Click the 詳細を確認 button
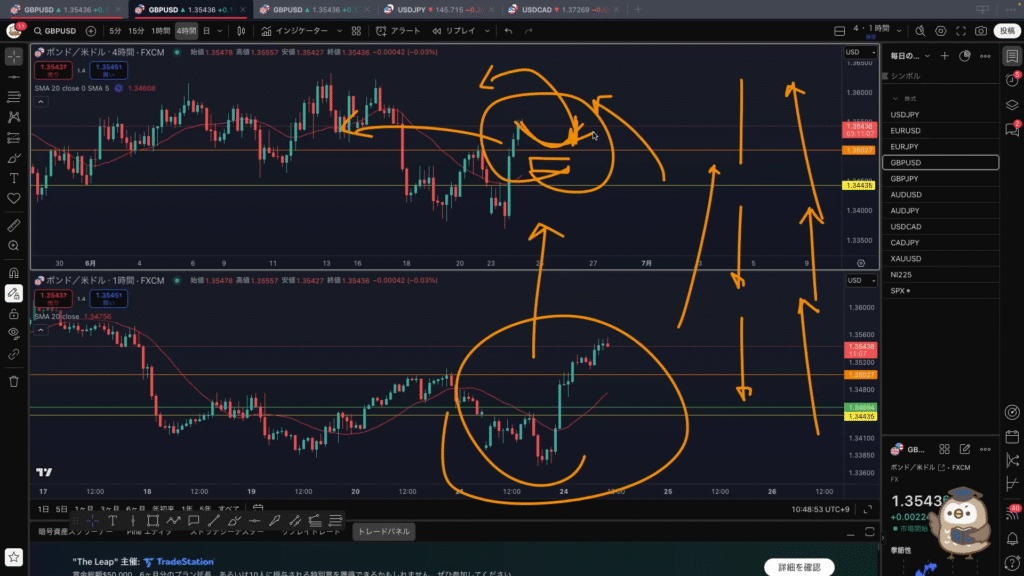Viewport: 1024px width, 576px height. [799, 567]
